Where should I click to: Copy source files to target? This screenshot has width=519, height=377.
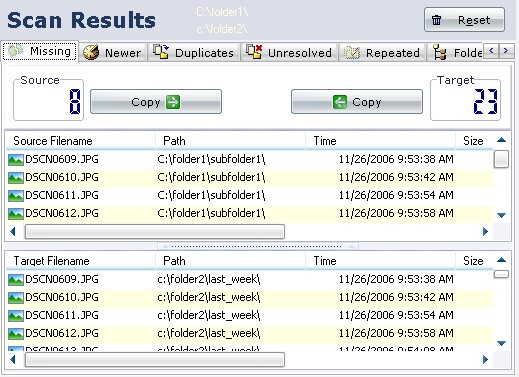[x=156, y=102]
